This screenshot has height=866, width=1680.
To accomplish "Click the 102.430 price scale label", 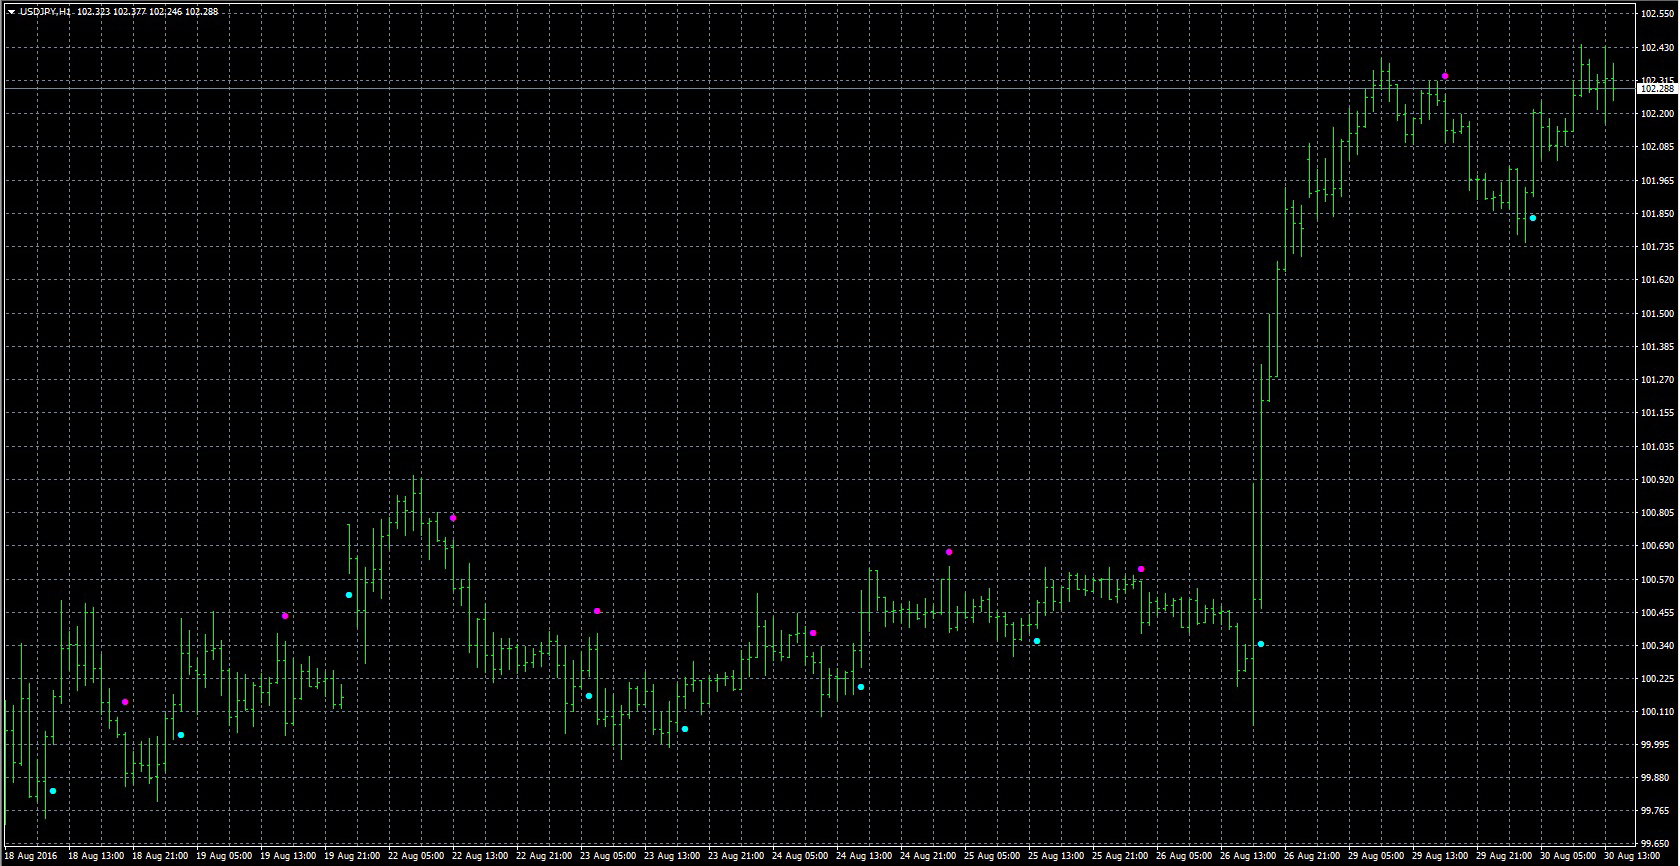I will [1657, 47].
